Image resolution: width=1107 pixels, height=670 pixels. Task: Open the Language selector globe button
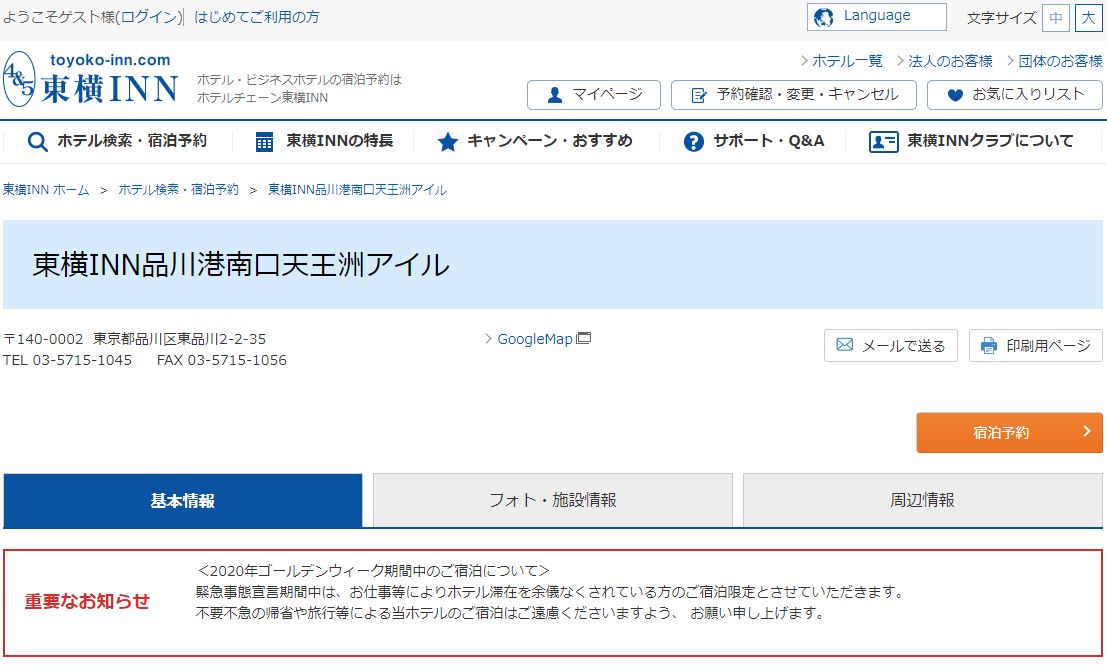point(876,17)
